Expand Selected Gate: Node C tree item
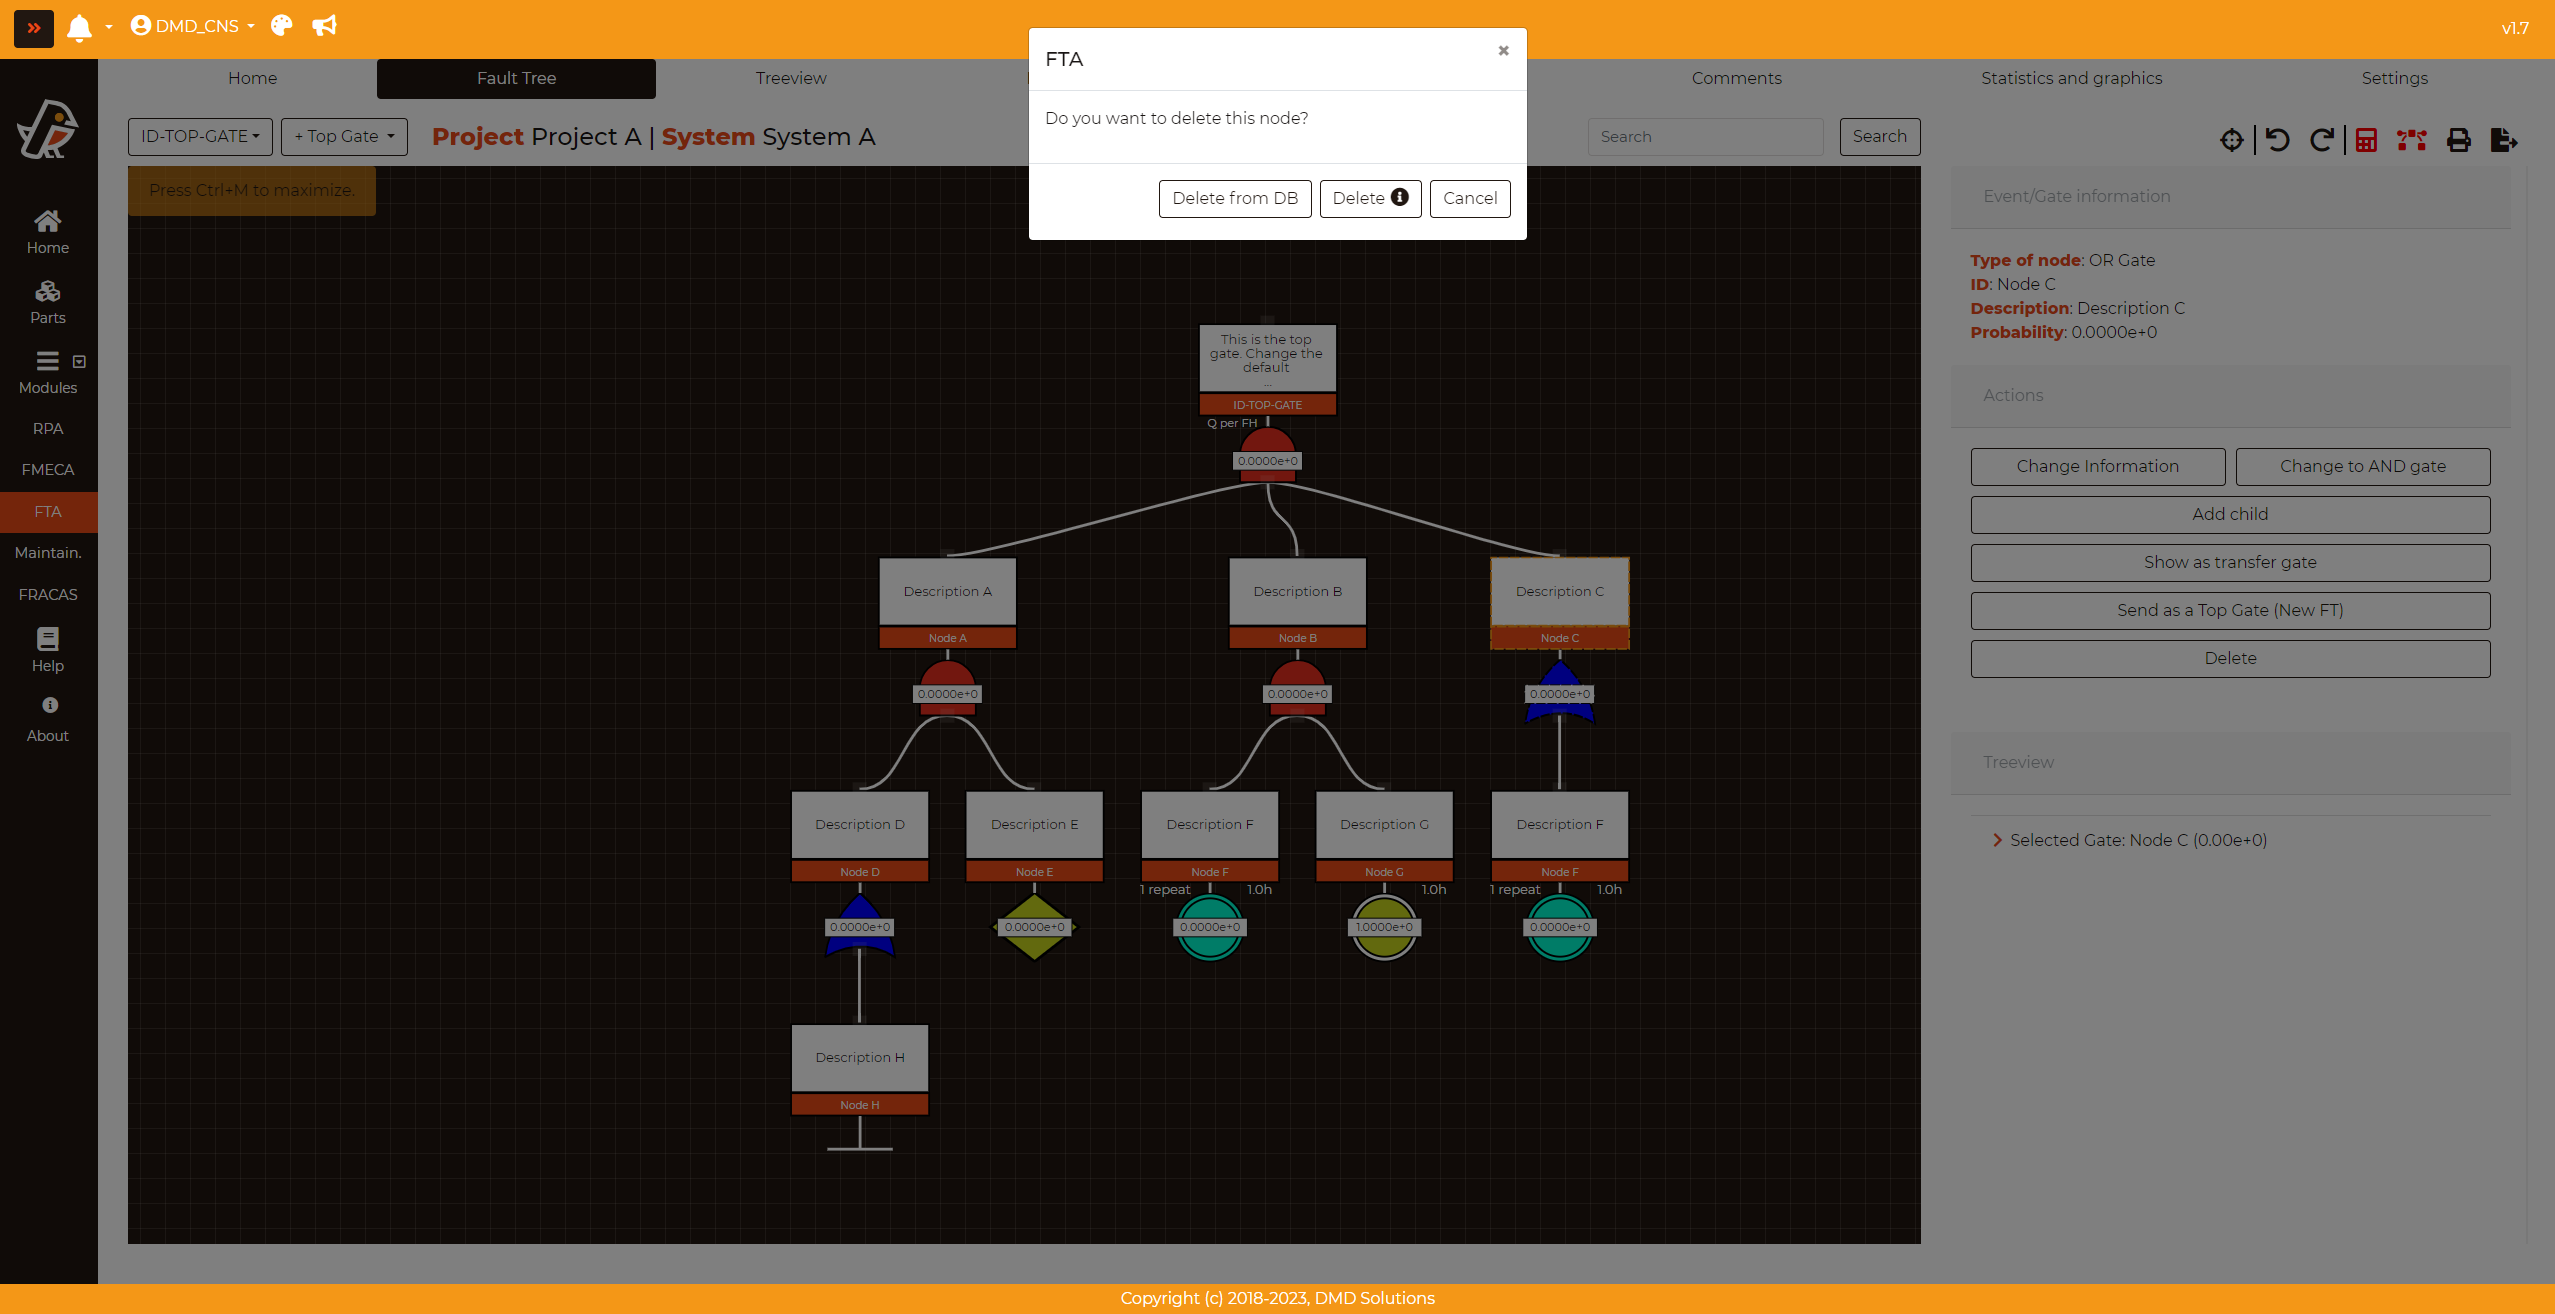2555x1314 pixels. tap(1997, 840)
